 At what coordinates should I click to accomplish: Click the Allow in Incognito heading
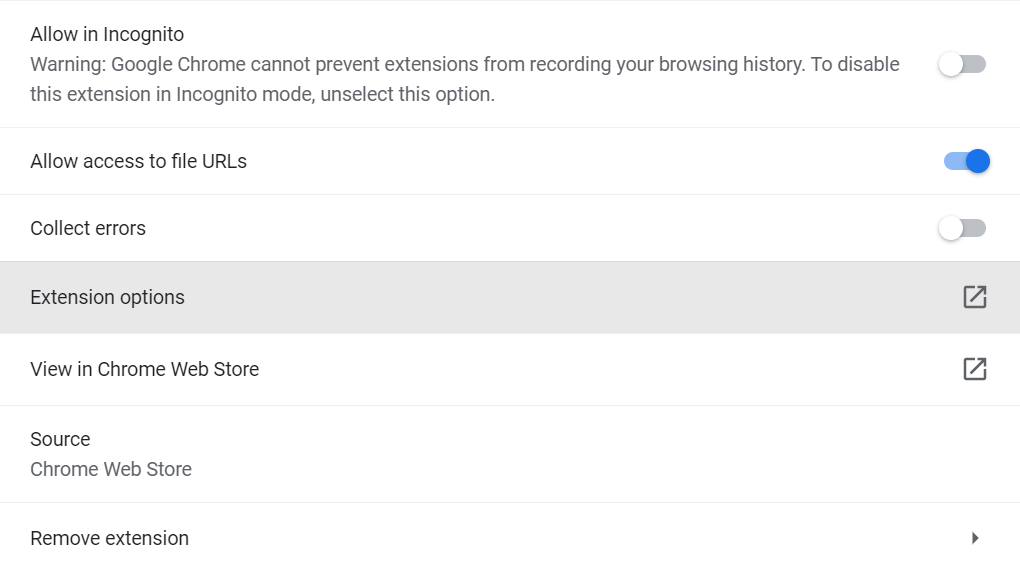pos(107,34)
